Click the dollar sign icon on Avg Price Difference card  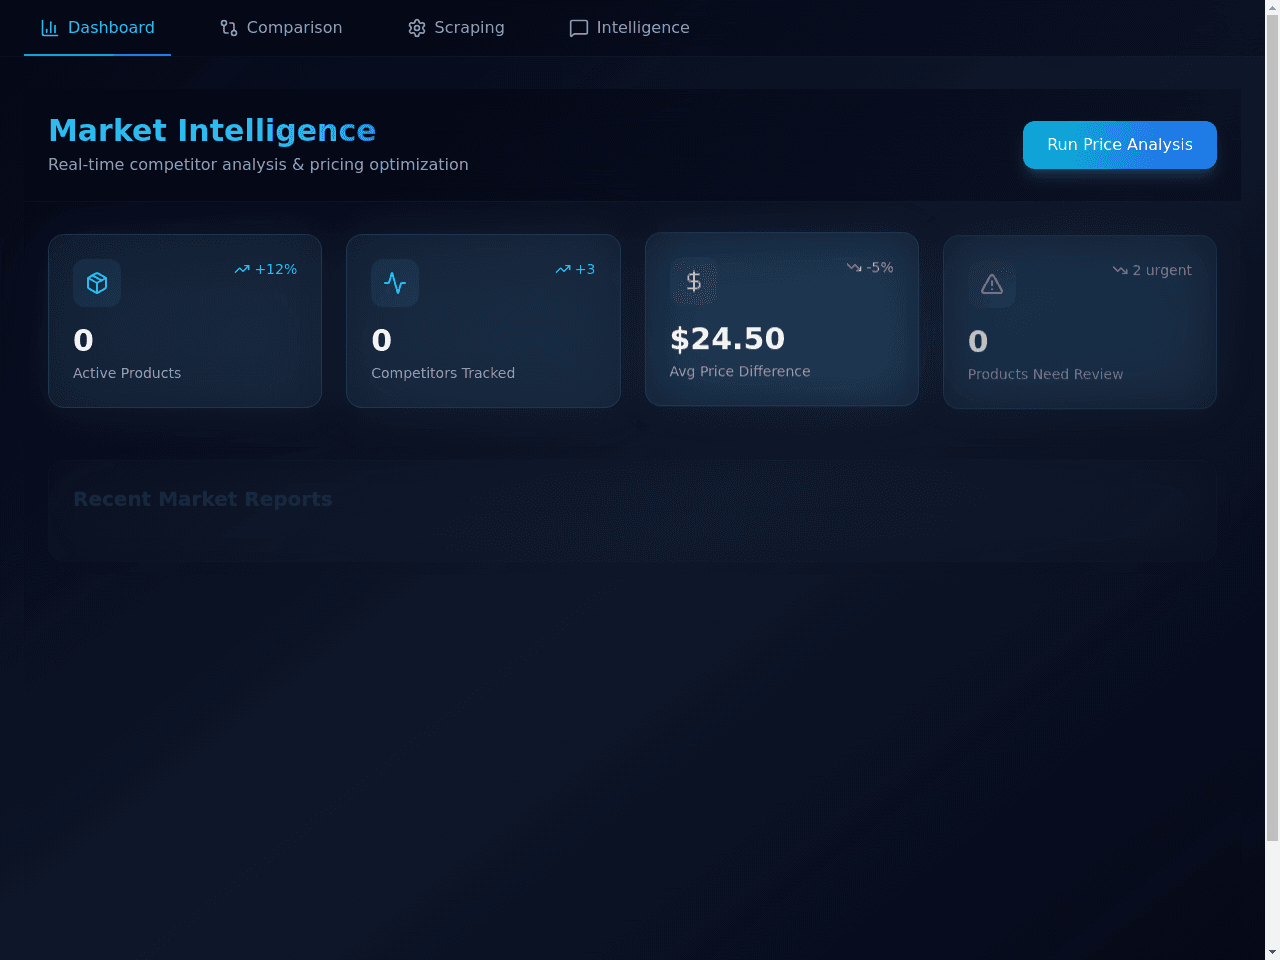click(x=693, y=281)
